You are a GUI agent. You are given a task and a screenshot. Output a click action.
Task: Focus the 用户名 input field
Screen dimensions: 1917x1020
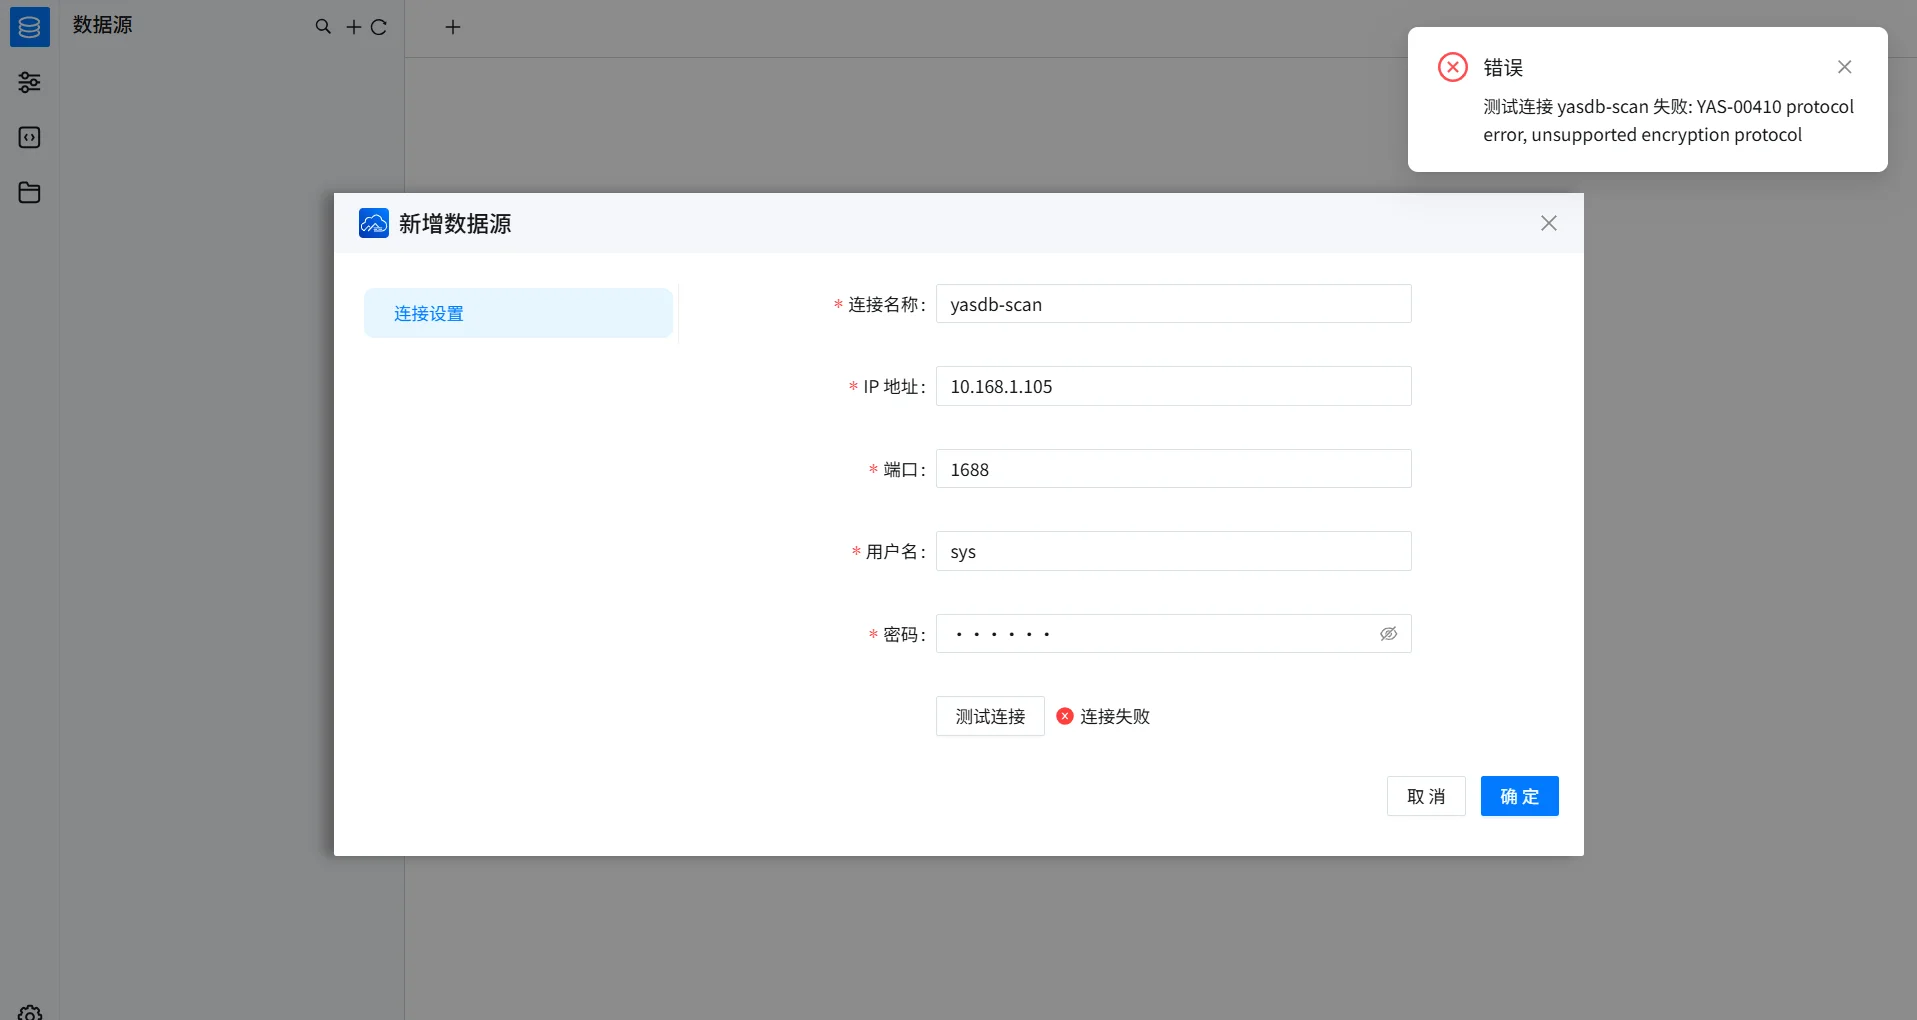pyautogui.click(x=1173, y=551)
